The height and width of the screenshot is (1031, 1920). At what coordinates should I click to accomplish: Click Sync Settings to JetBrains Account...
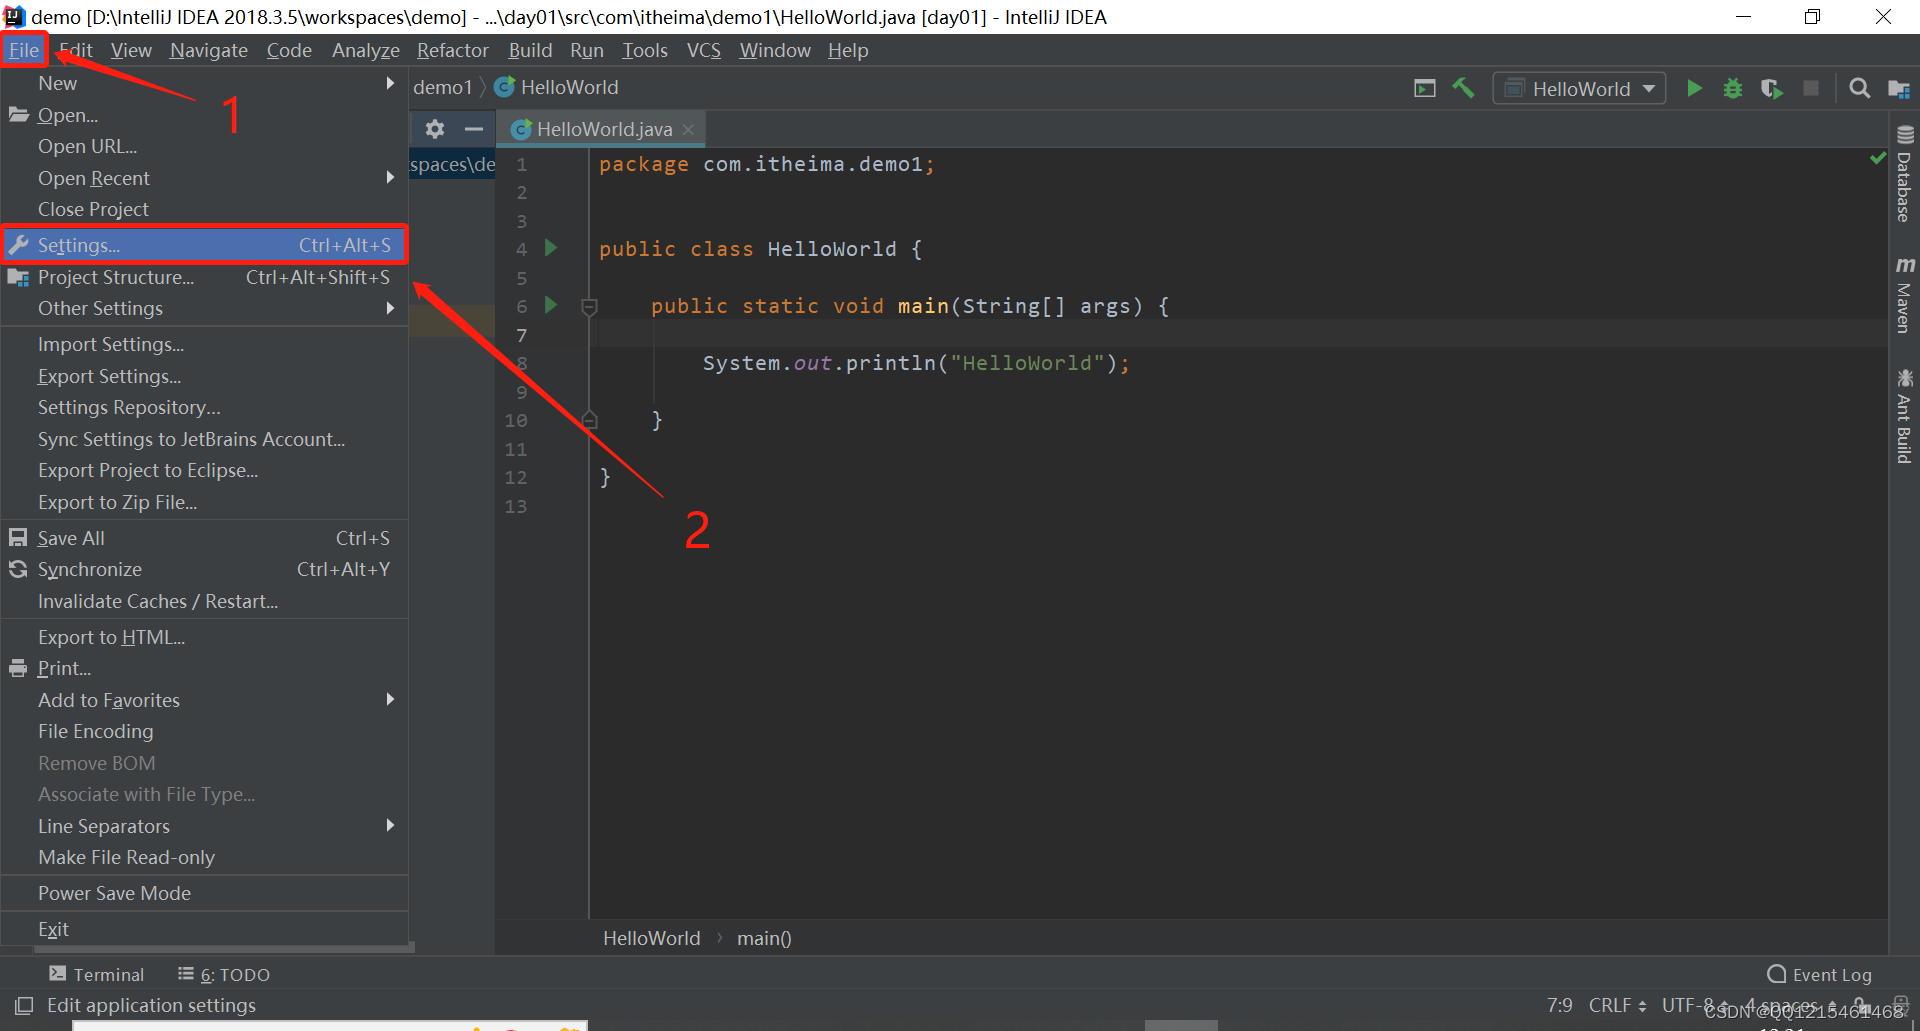coord(204,439)
